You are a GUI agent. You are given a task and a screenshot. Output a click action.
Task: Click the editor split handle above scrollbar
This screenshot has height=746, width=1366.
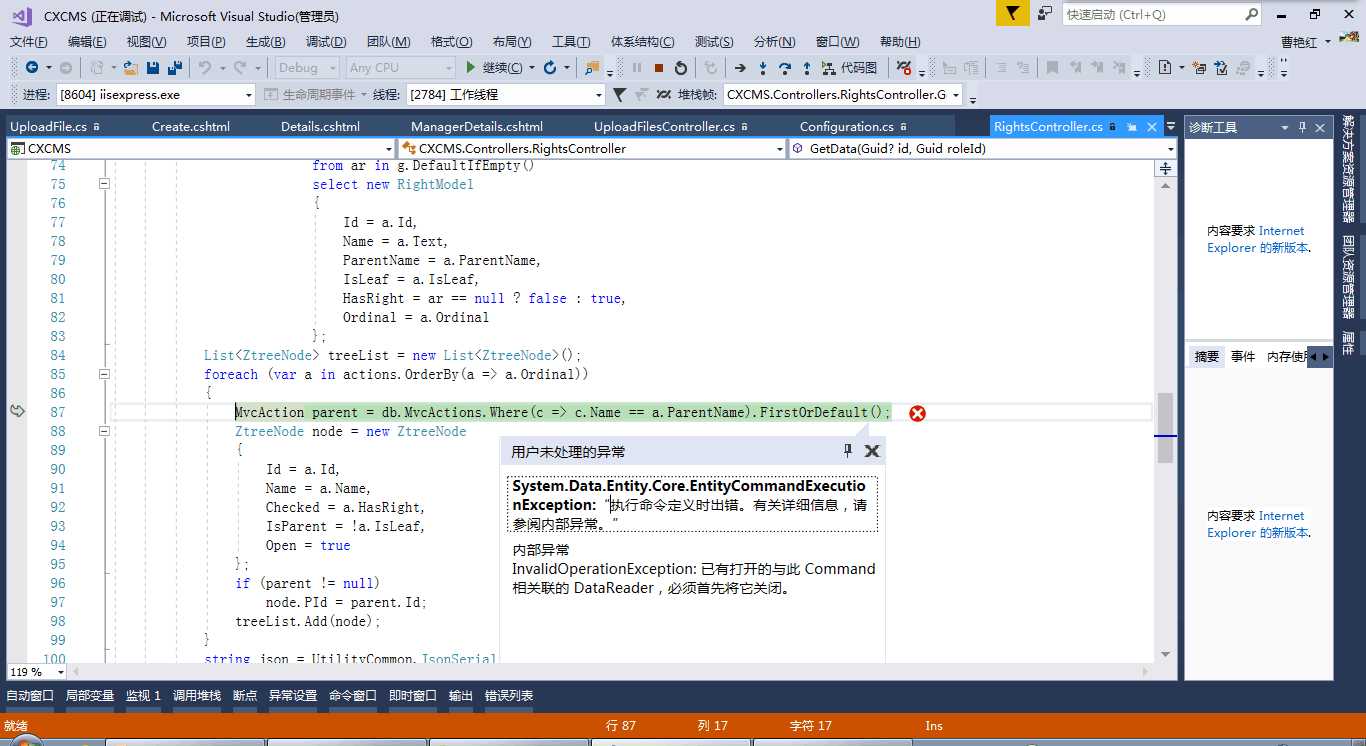(1165, 169)
